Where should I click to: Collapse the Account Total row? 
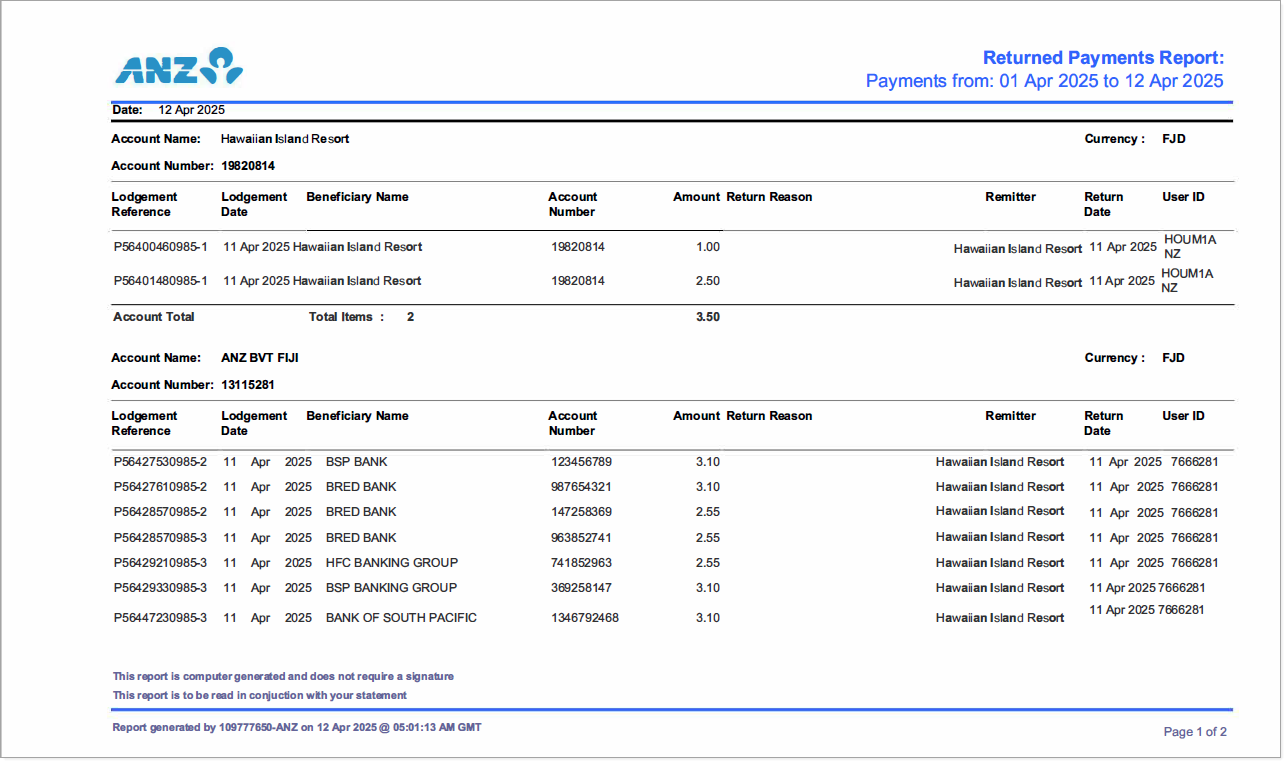pyautogui.click(x=153, y=316)
